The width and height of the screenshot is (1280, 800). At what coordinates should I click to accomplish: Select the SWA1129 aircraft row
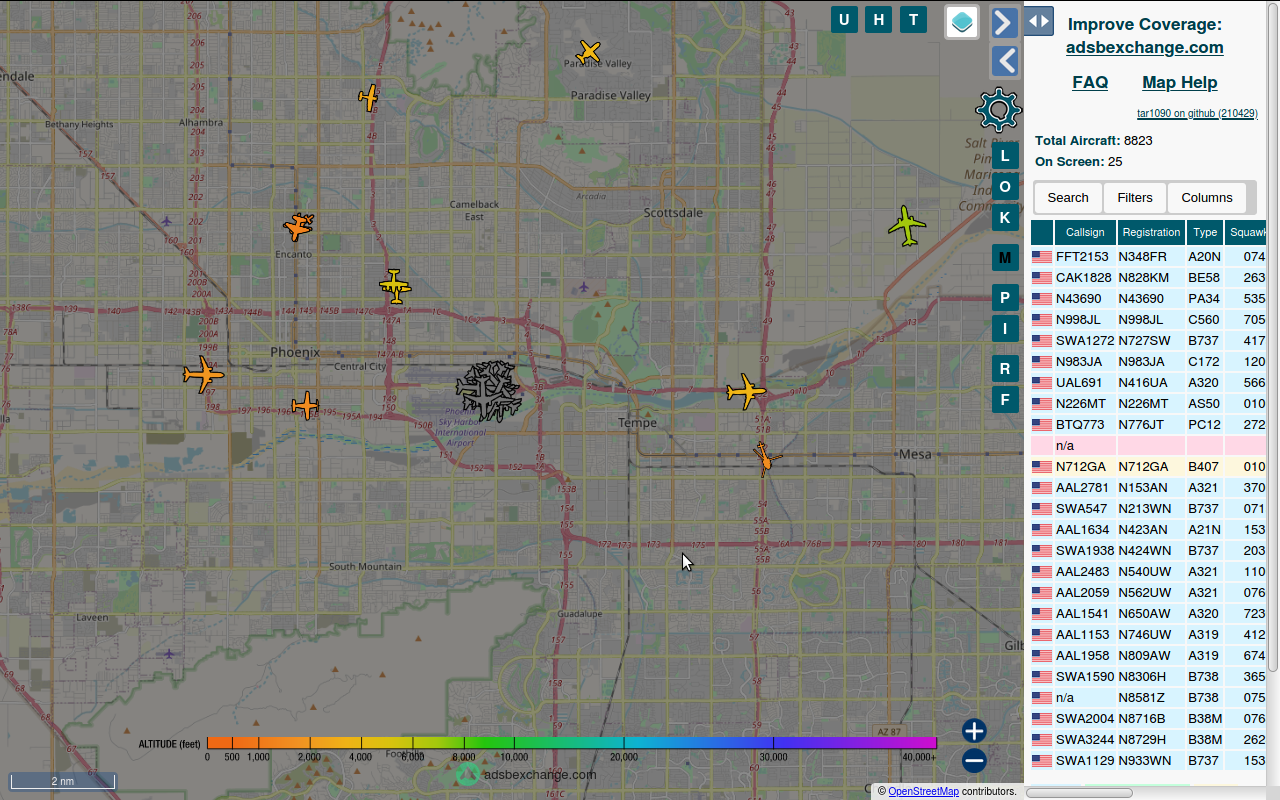pyautogui.click(x=1148, y=761)
